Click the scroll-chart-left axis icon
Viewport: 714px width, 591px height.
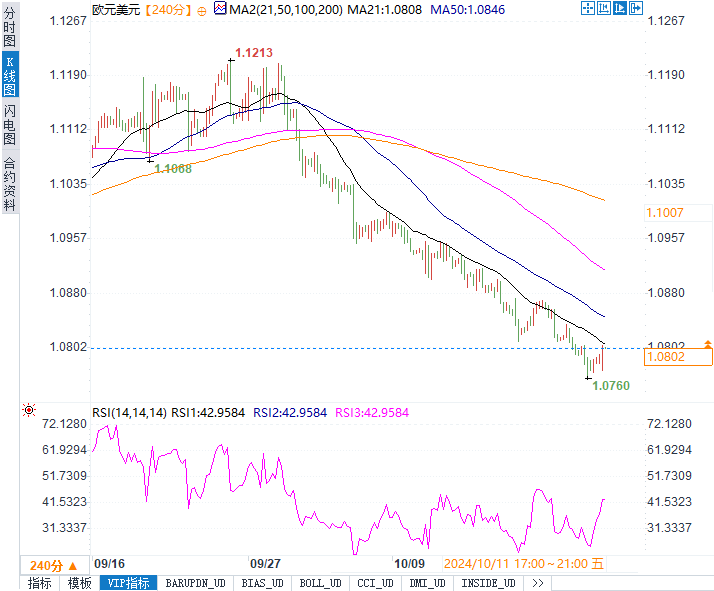click(x=604, y=8)
